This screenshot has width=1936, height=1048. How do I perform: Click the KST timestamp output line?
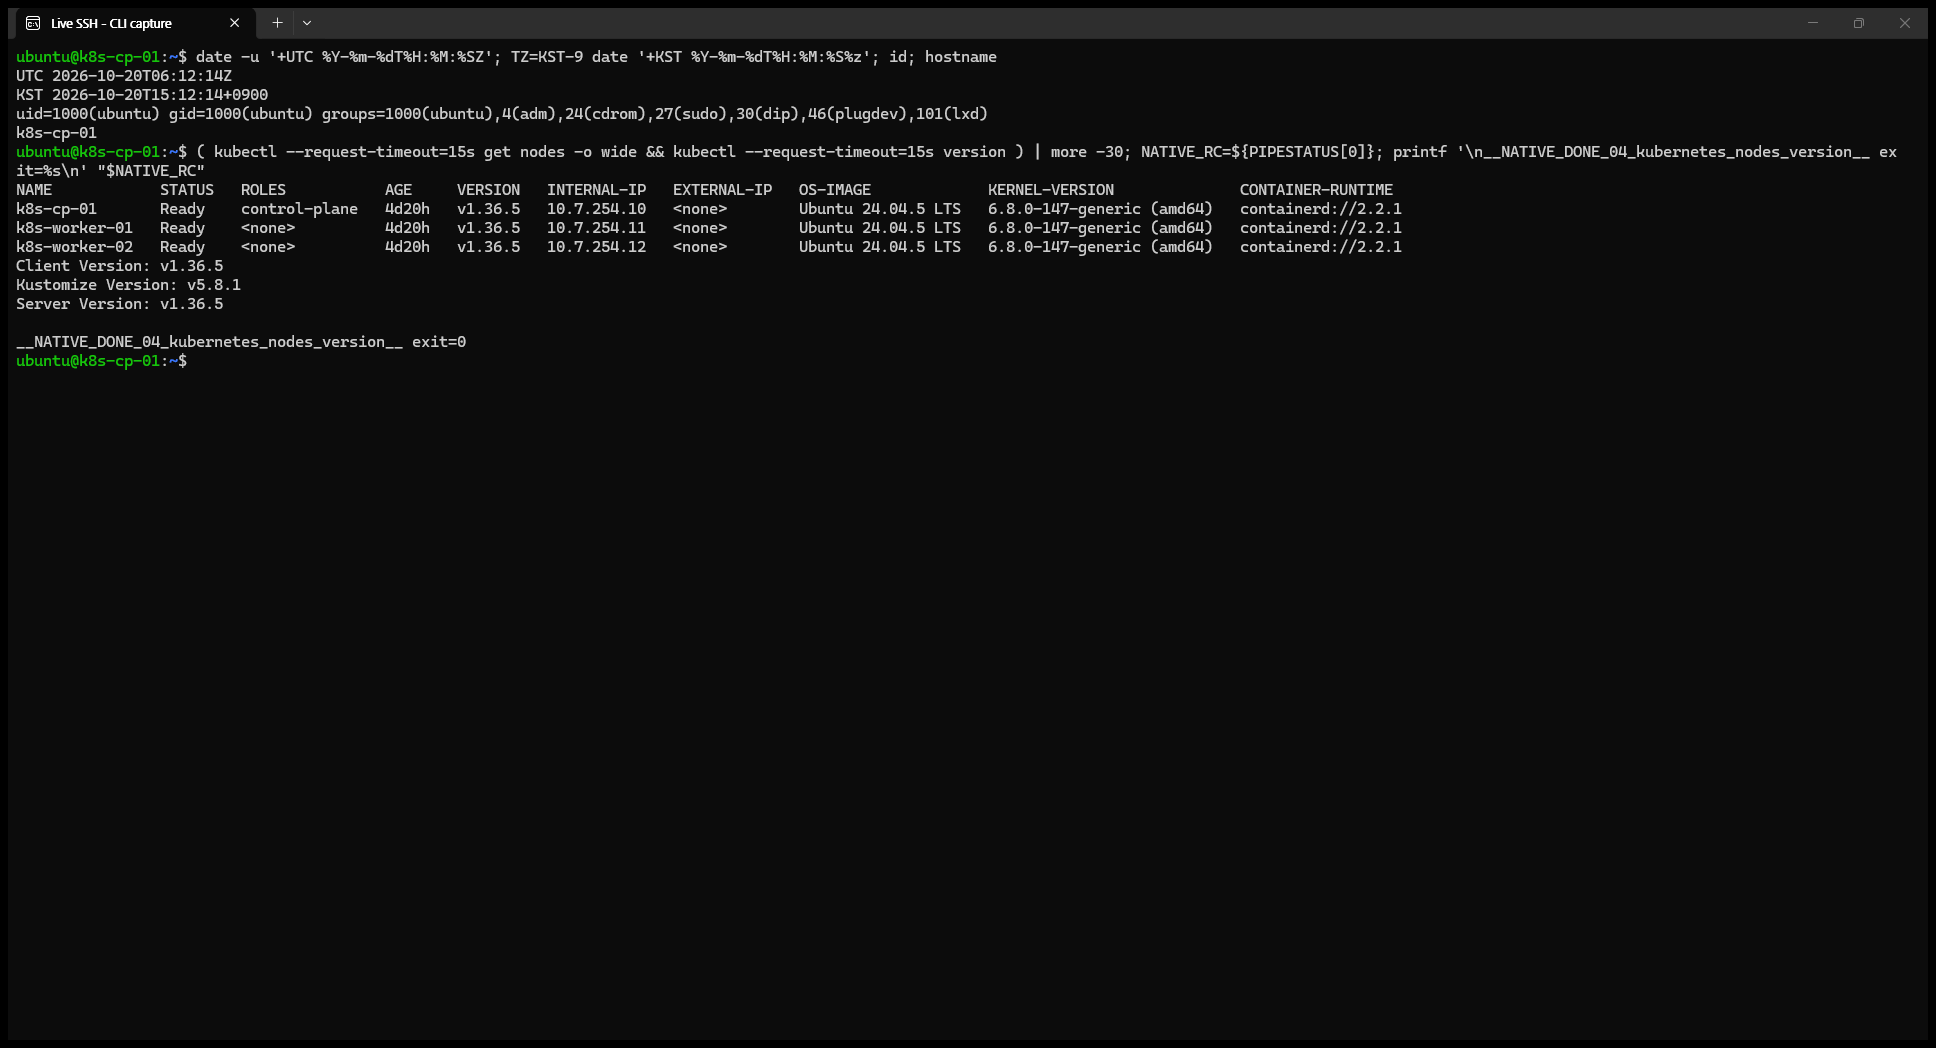pos(142,95)
